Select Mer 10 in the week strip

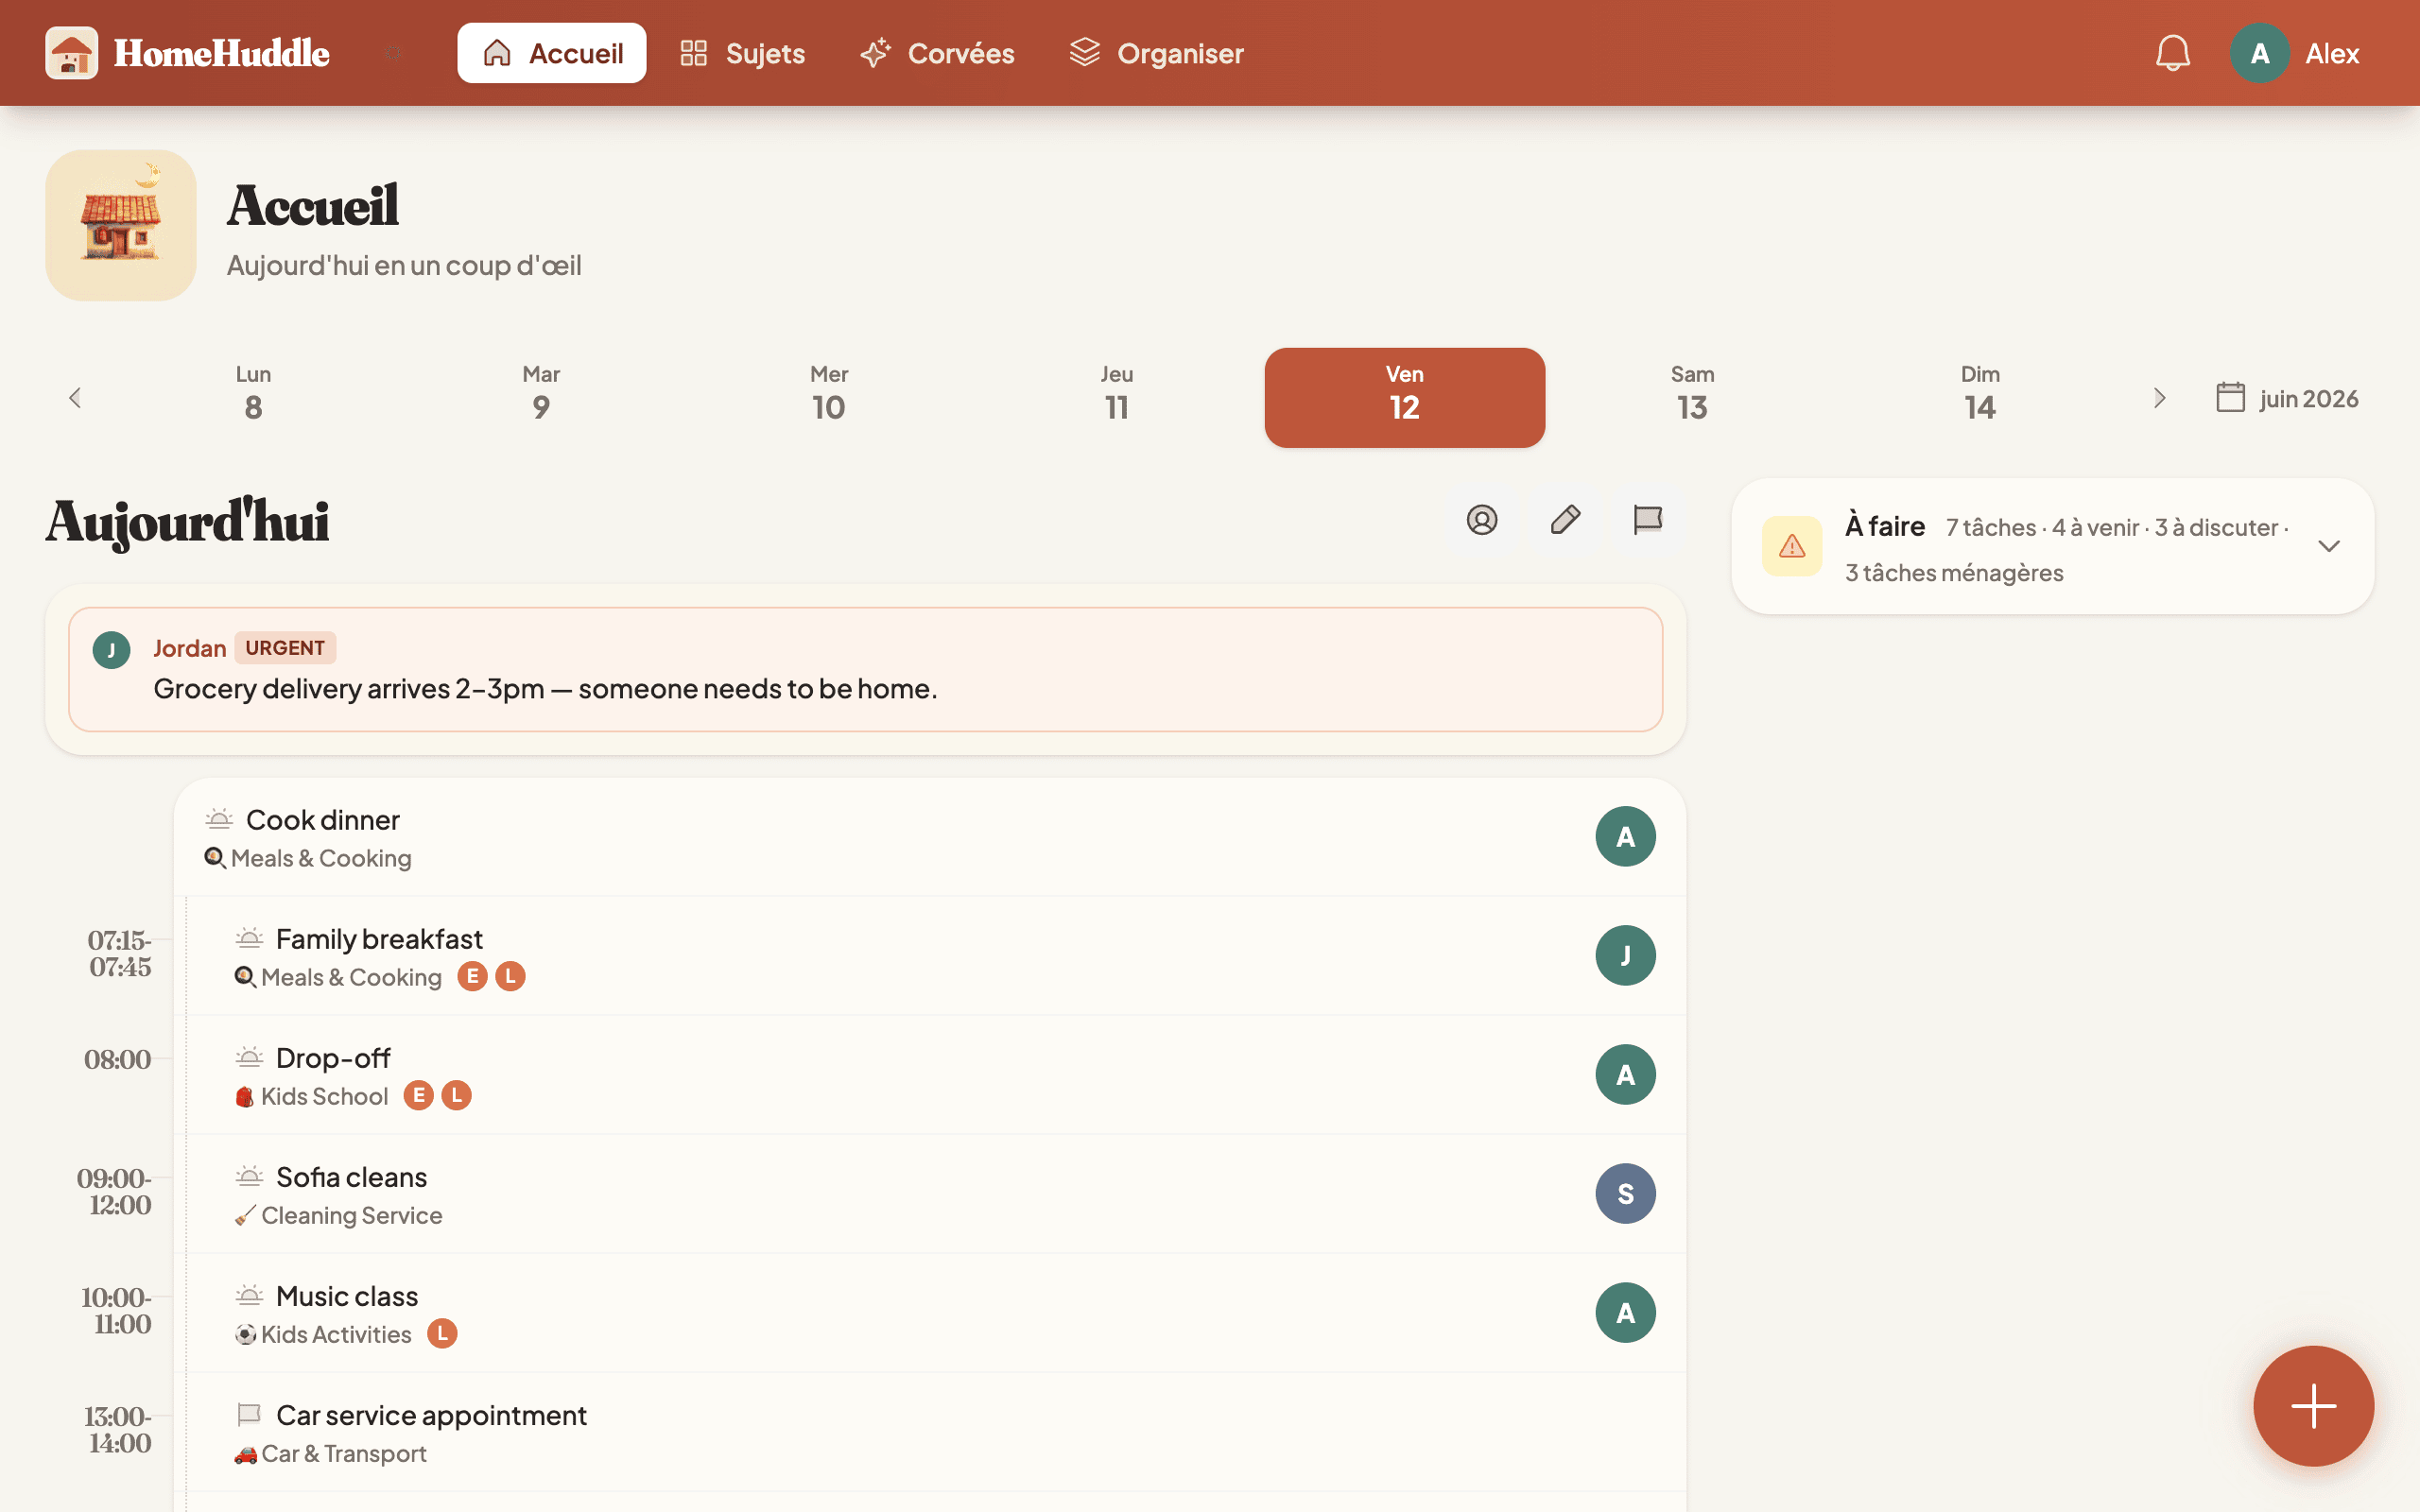829,398
